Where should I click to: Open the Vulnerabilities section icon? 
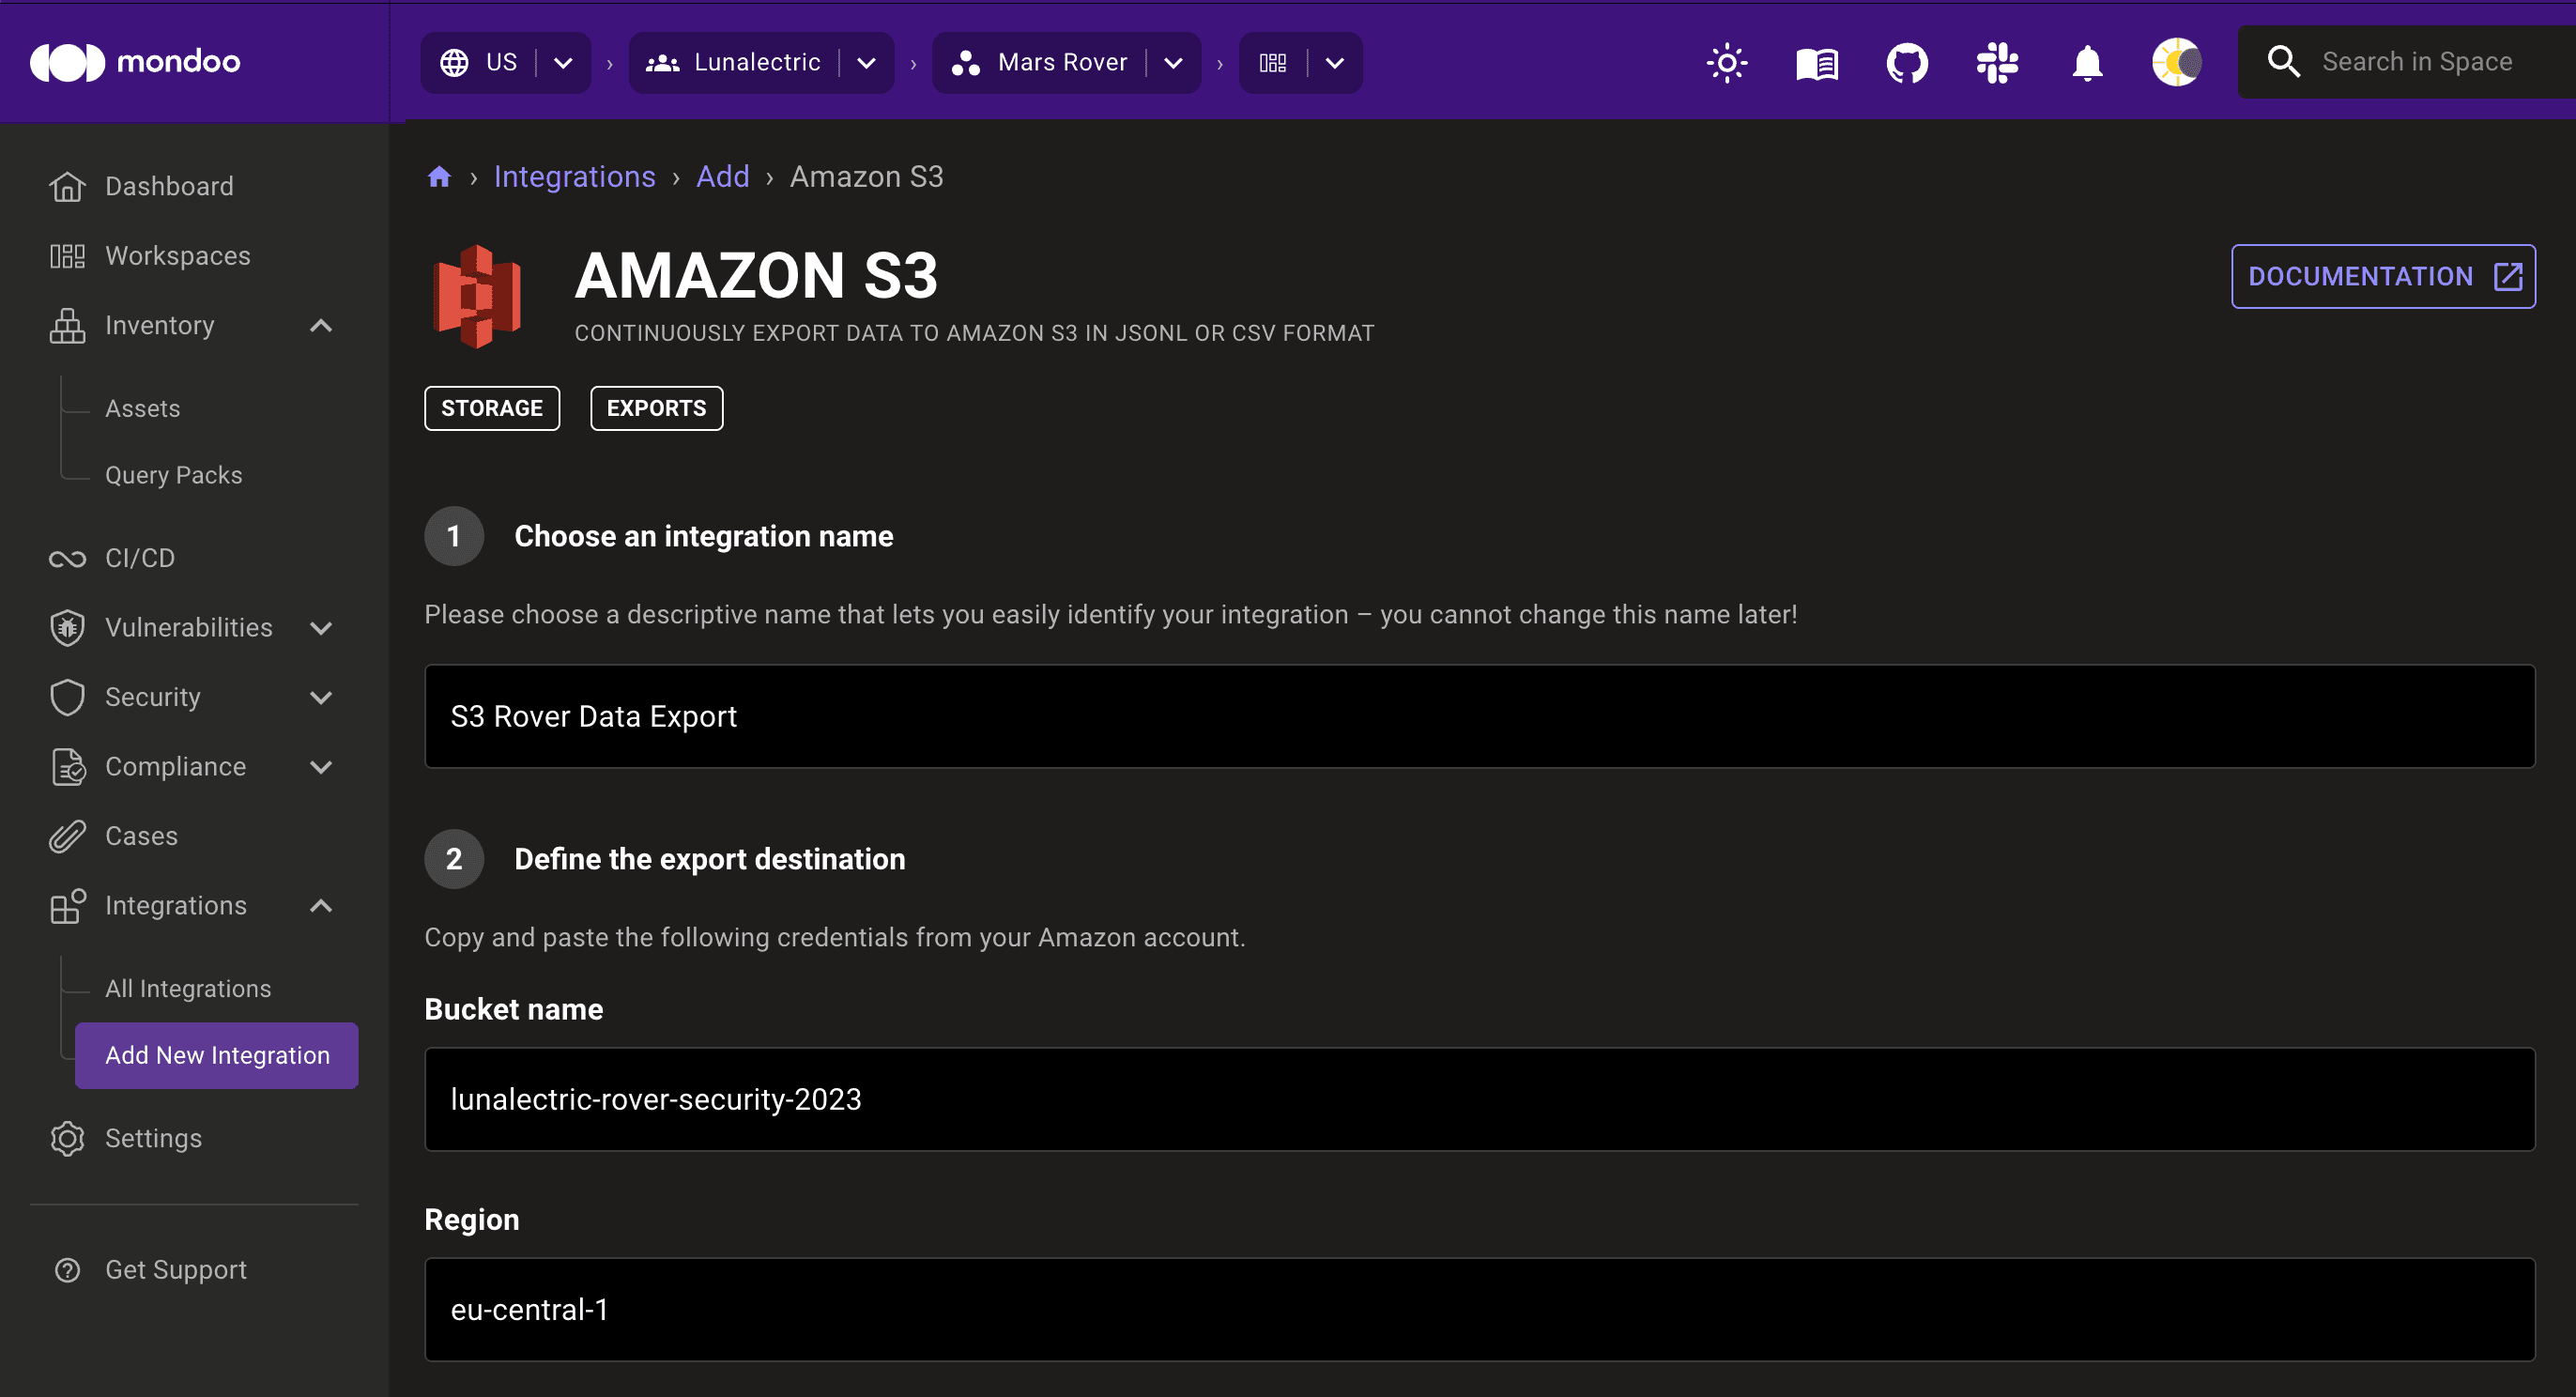pos(66,627)
